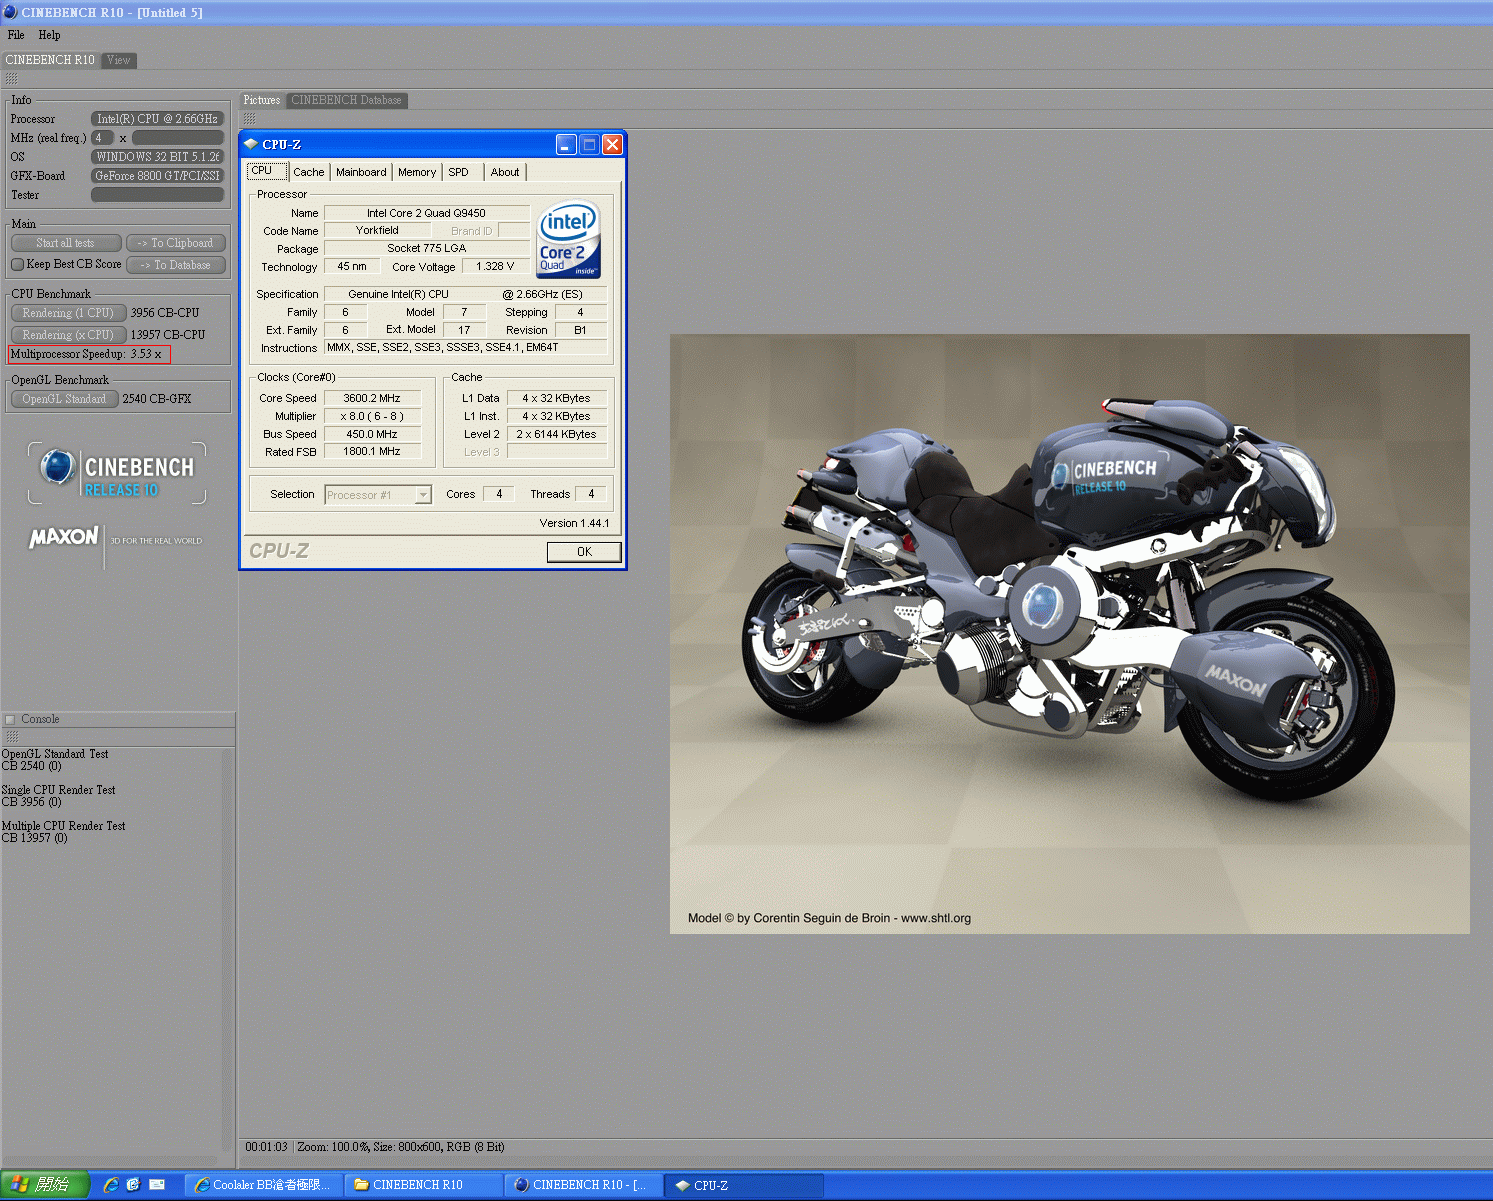The height and width of the screenshot is (1201, 1493).
Task: Open the Cache tab in CPU-Z
Action: [x=309, y=172]
